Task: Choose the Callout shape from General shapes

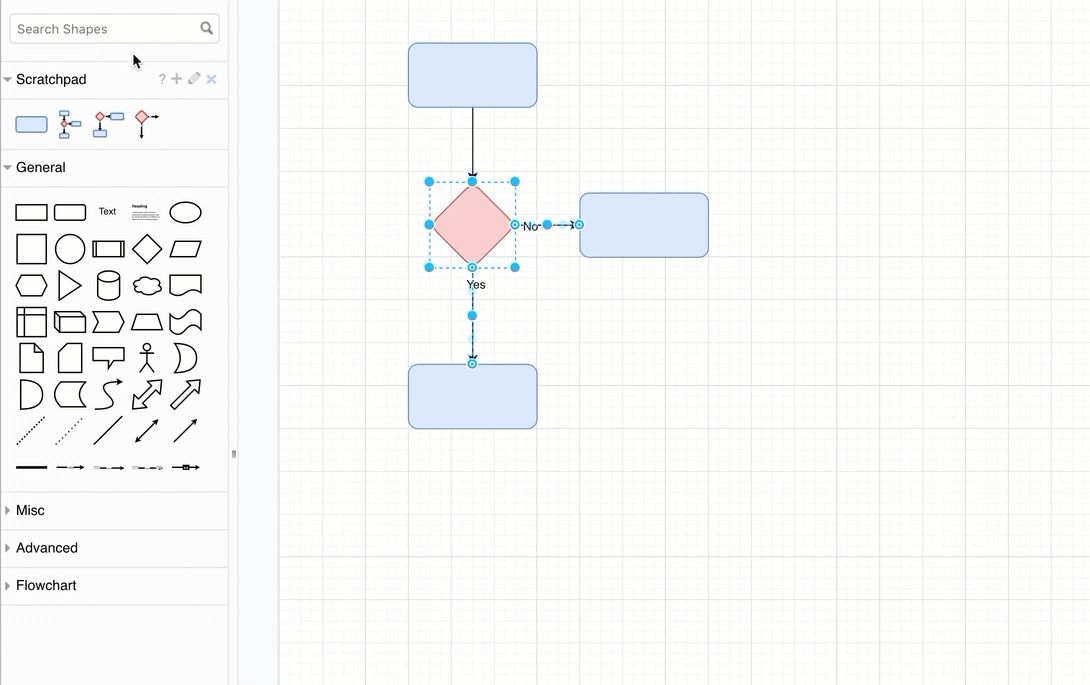Action: click(108, 358)
